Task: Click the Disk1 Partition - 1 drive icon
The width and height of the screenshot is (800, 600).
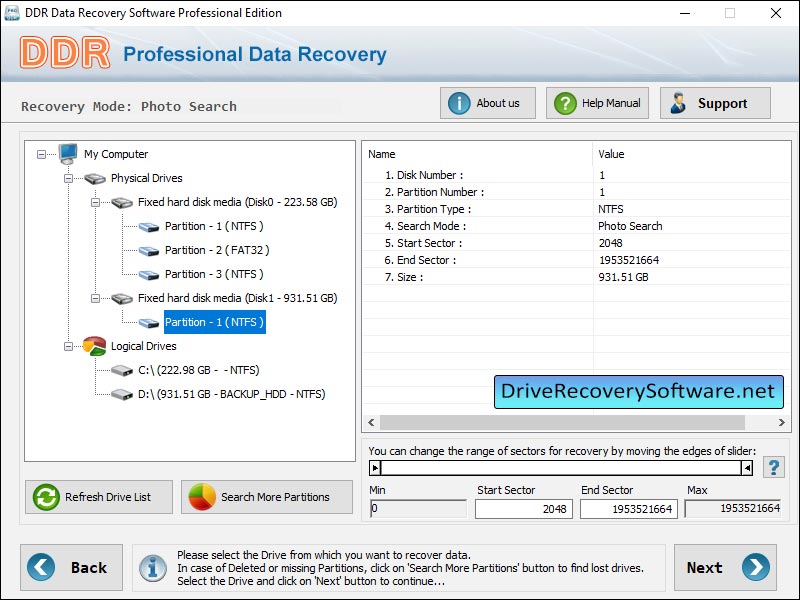Action: 149,322
